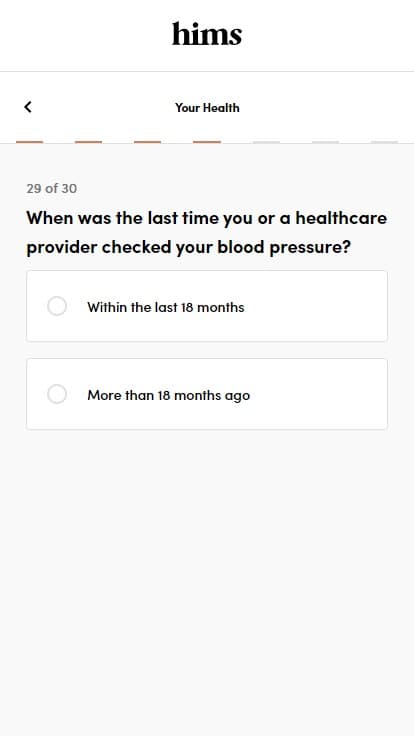Click the More than 18 months ago label

(169, 395)
